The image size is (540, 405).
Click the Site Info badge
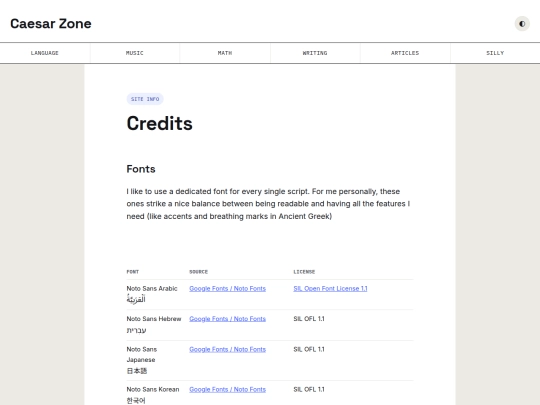(145, 99)
